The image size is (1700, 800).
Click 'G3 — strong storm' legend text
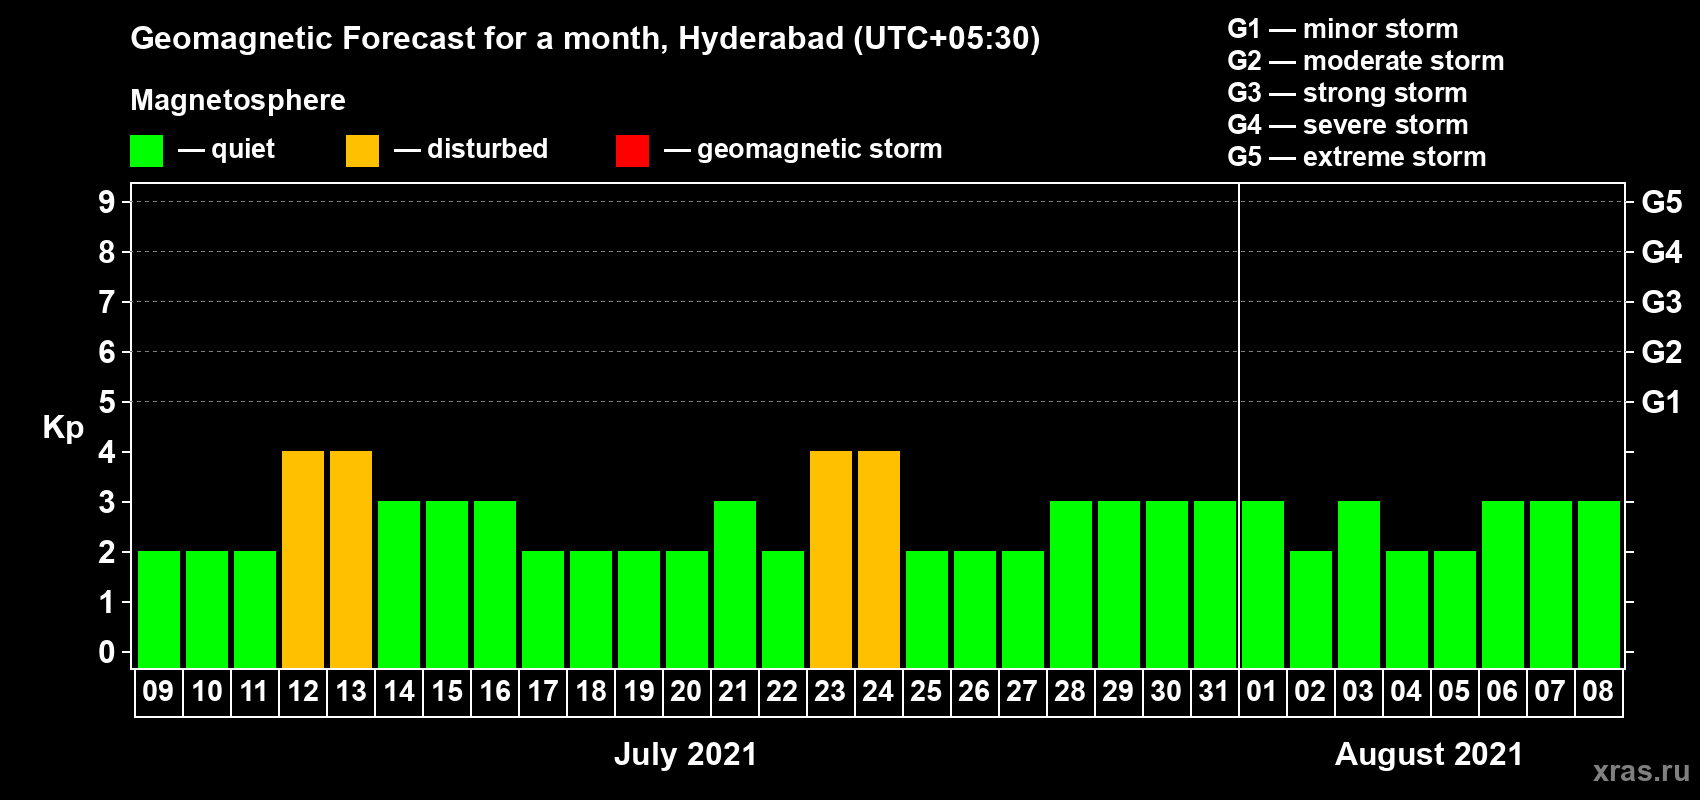click(1348, 93)
